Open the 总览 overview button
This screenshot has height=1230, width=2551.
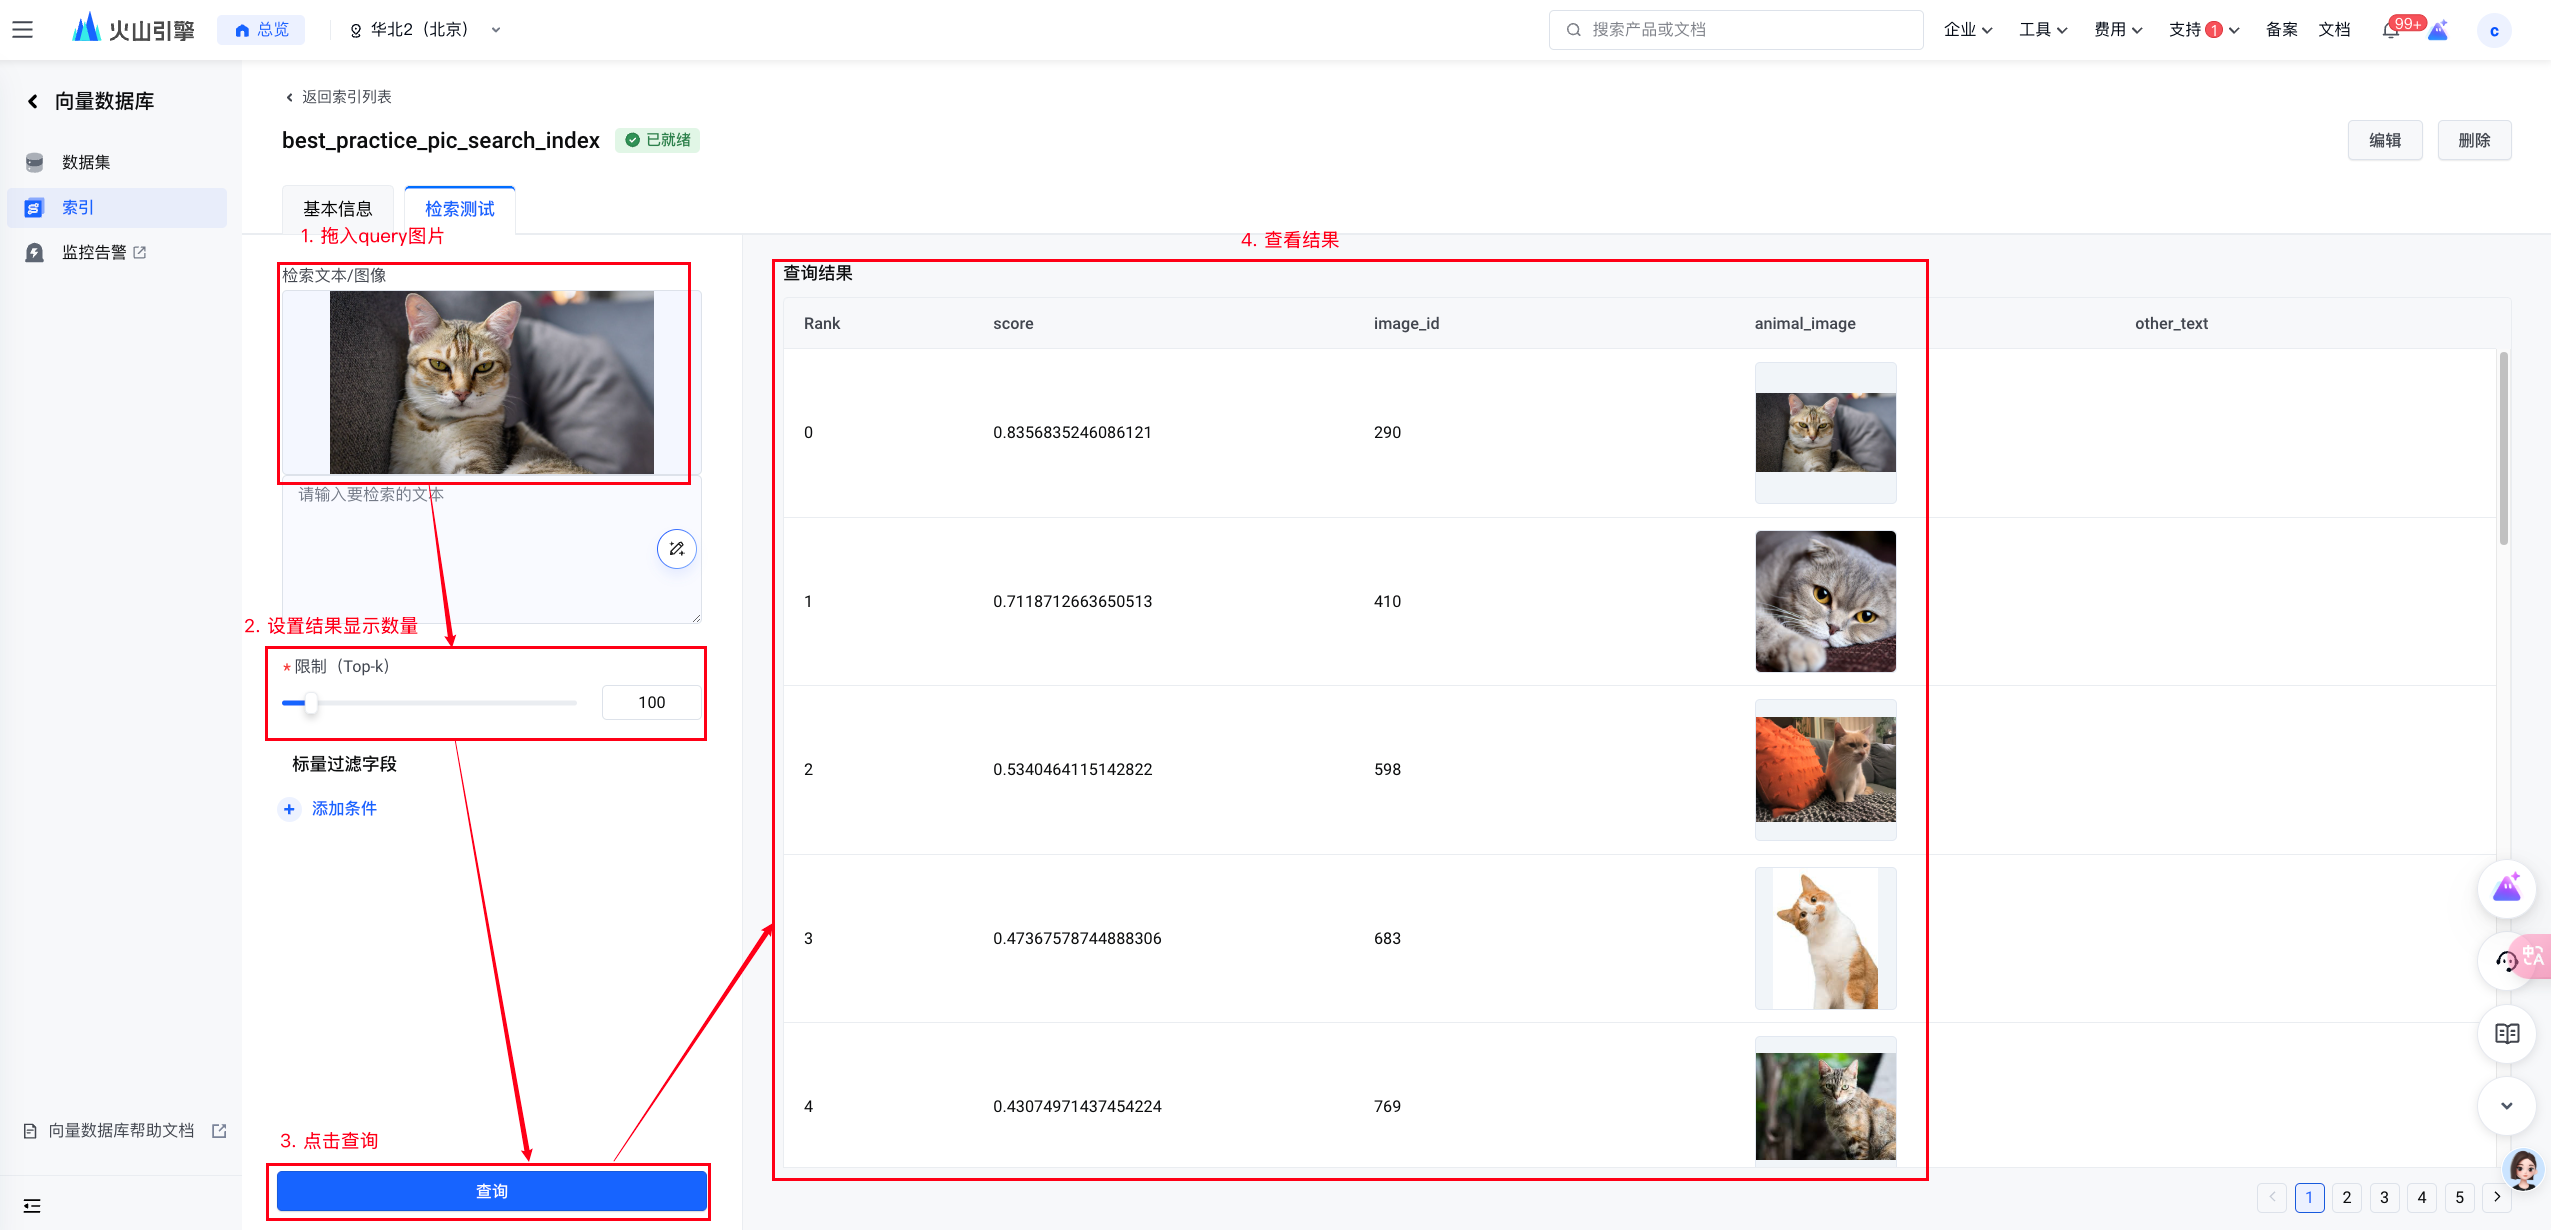261,30
